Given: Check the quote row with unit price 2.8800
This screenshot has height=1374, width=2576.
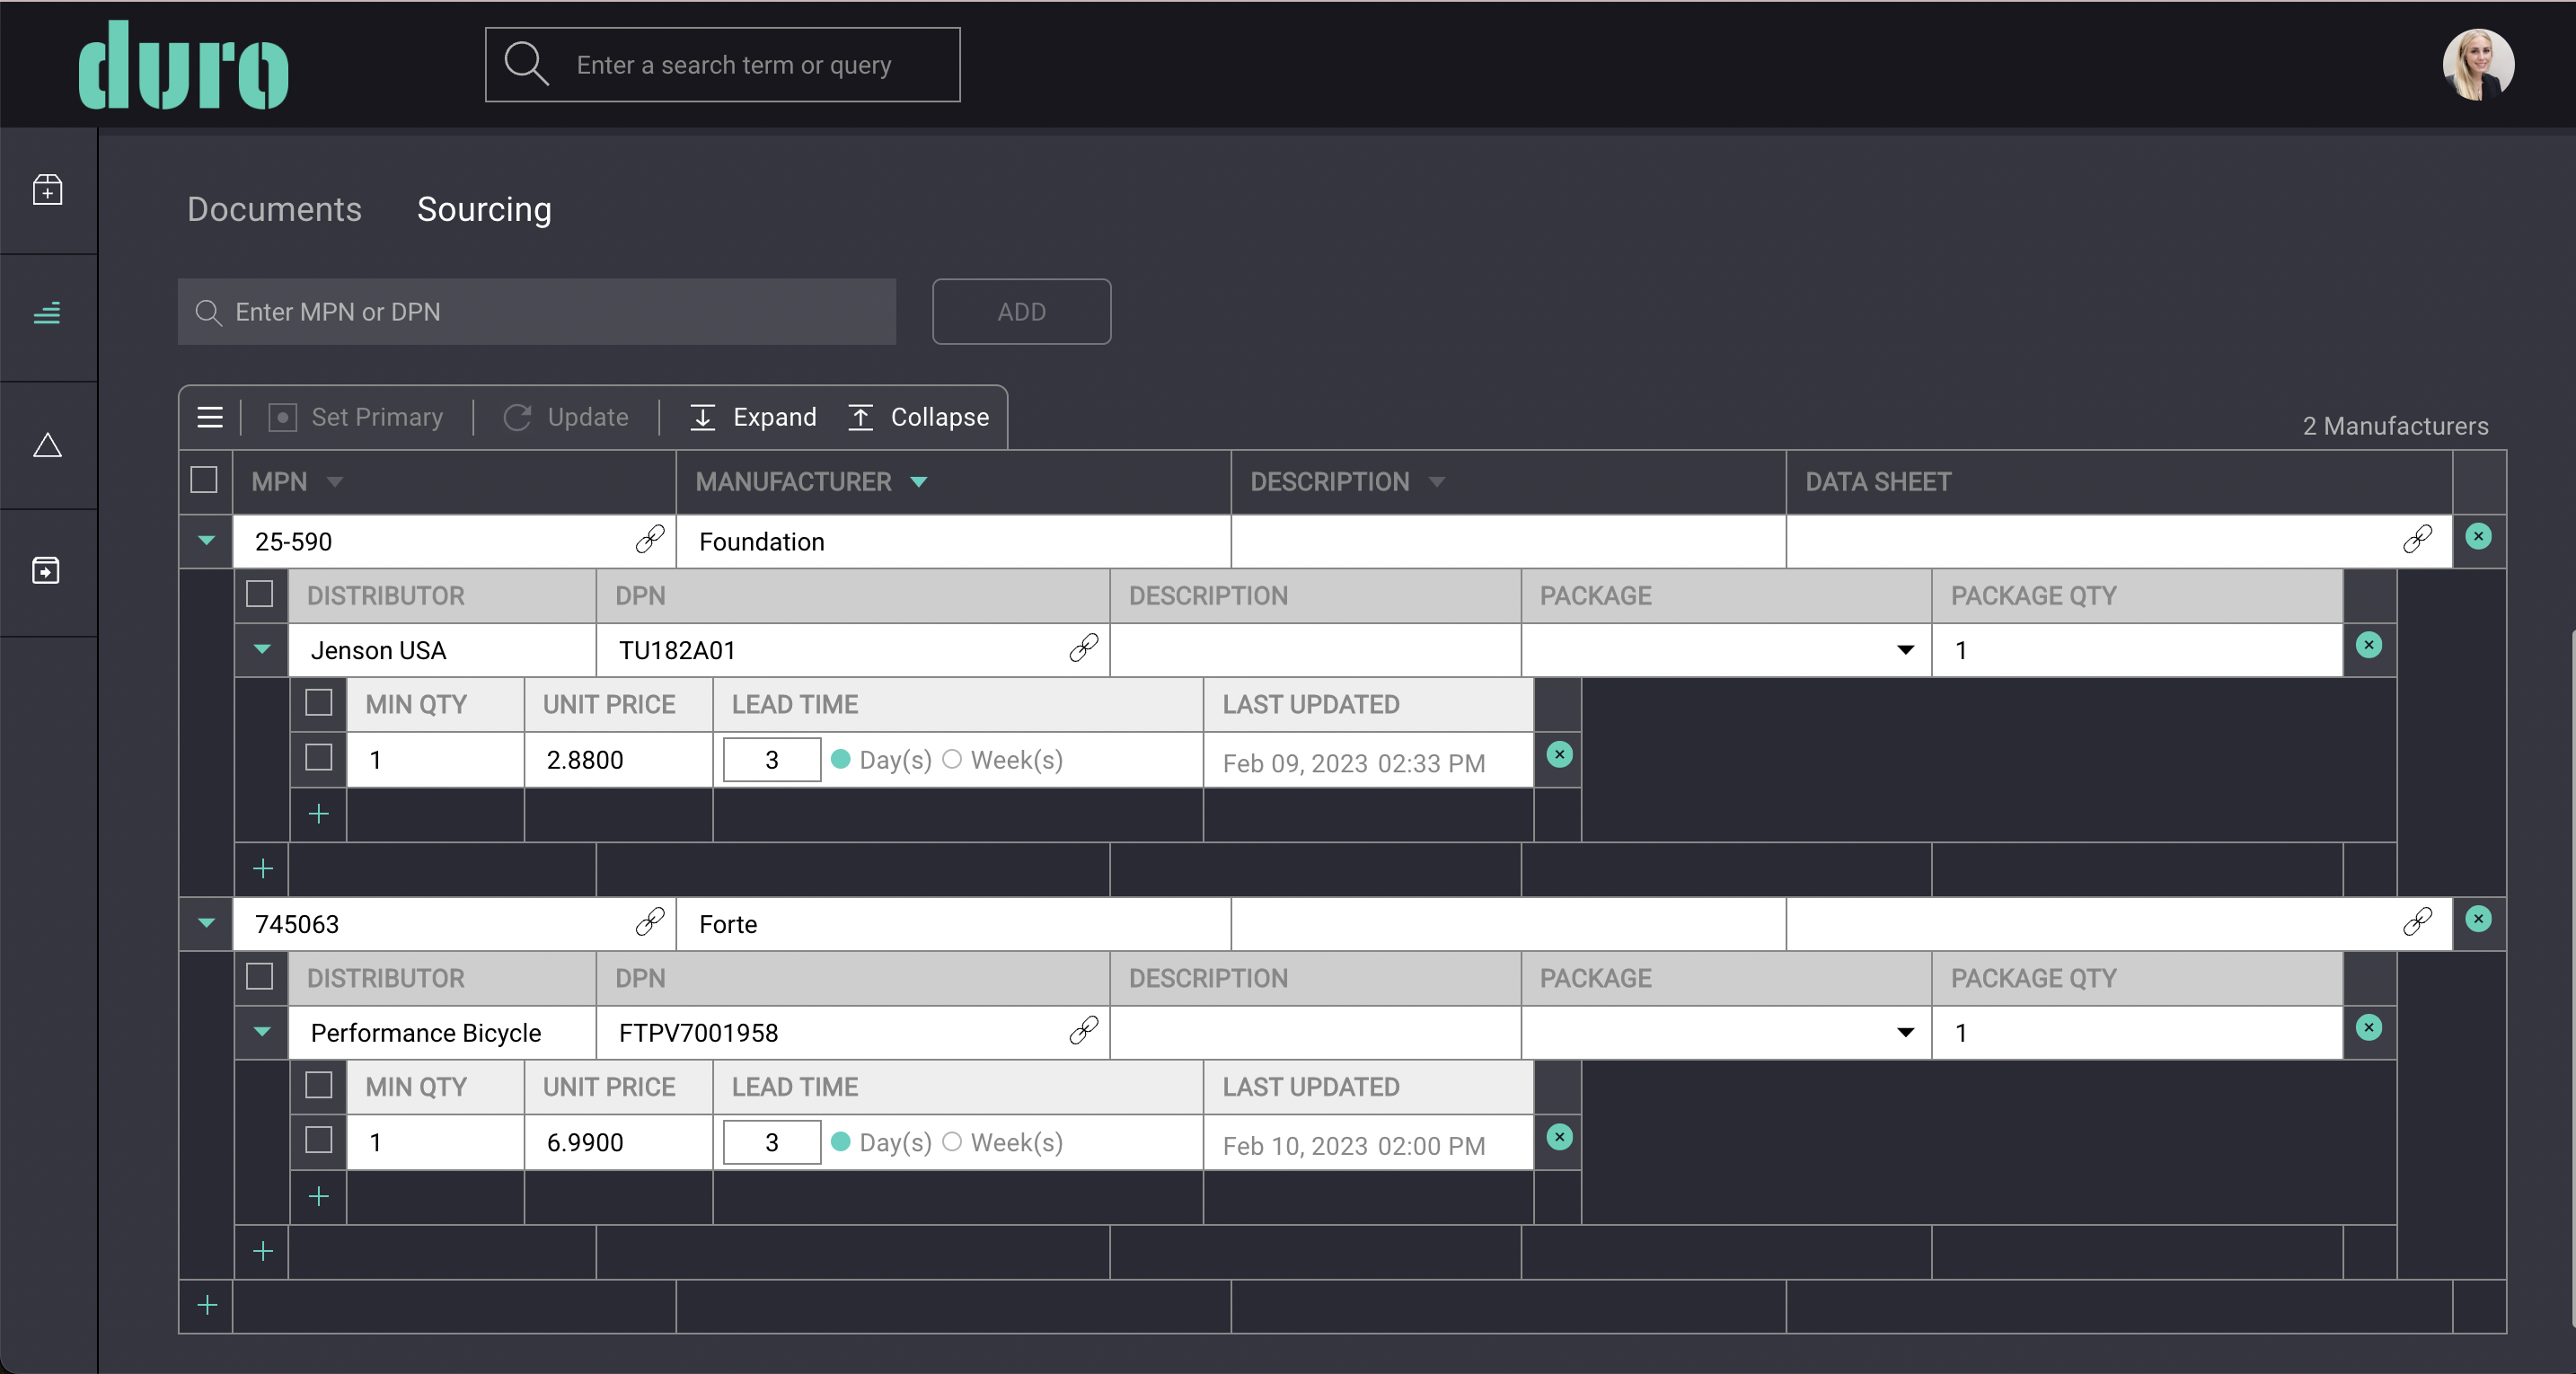Looking at the screenshot, I should [x=319, y=757].
